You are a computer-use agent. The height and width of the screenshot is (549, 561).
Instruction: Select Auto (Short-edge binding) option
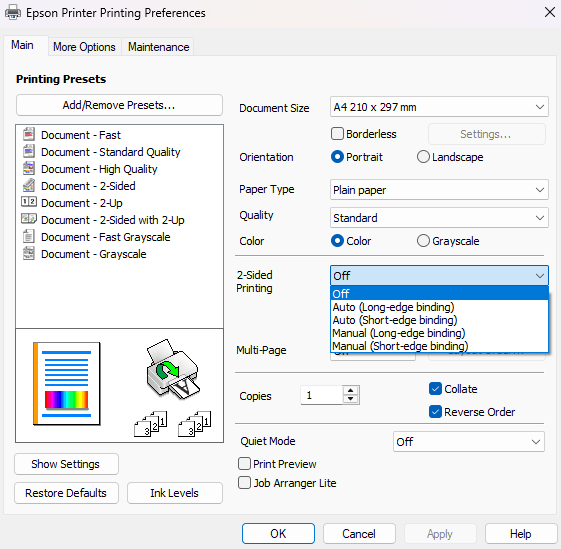(x=439, y=320)
